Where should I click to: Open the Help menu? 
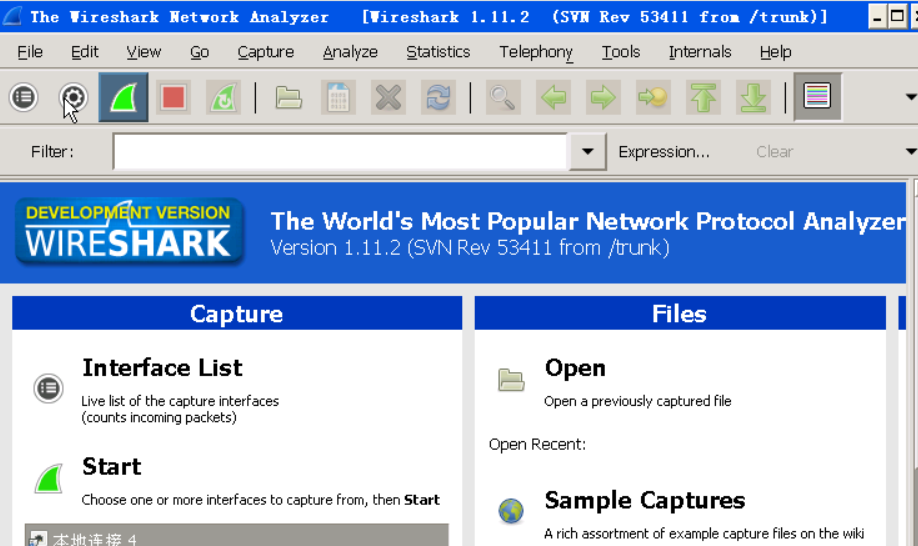pos(775,52)
